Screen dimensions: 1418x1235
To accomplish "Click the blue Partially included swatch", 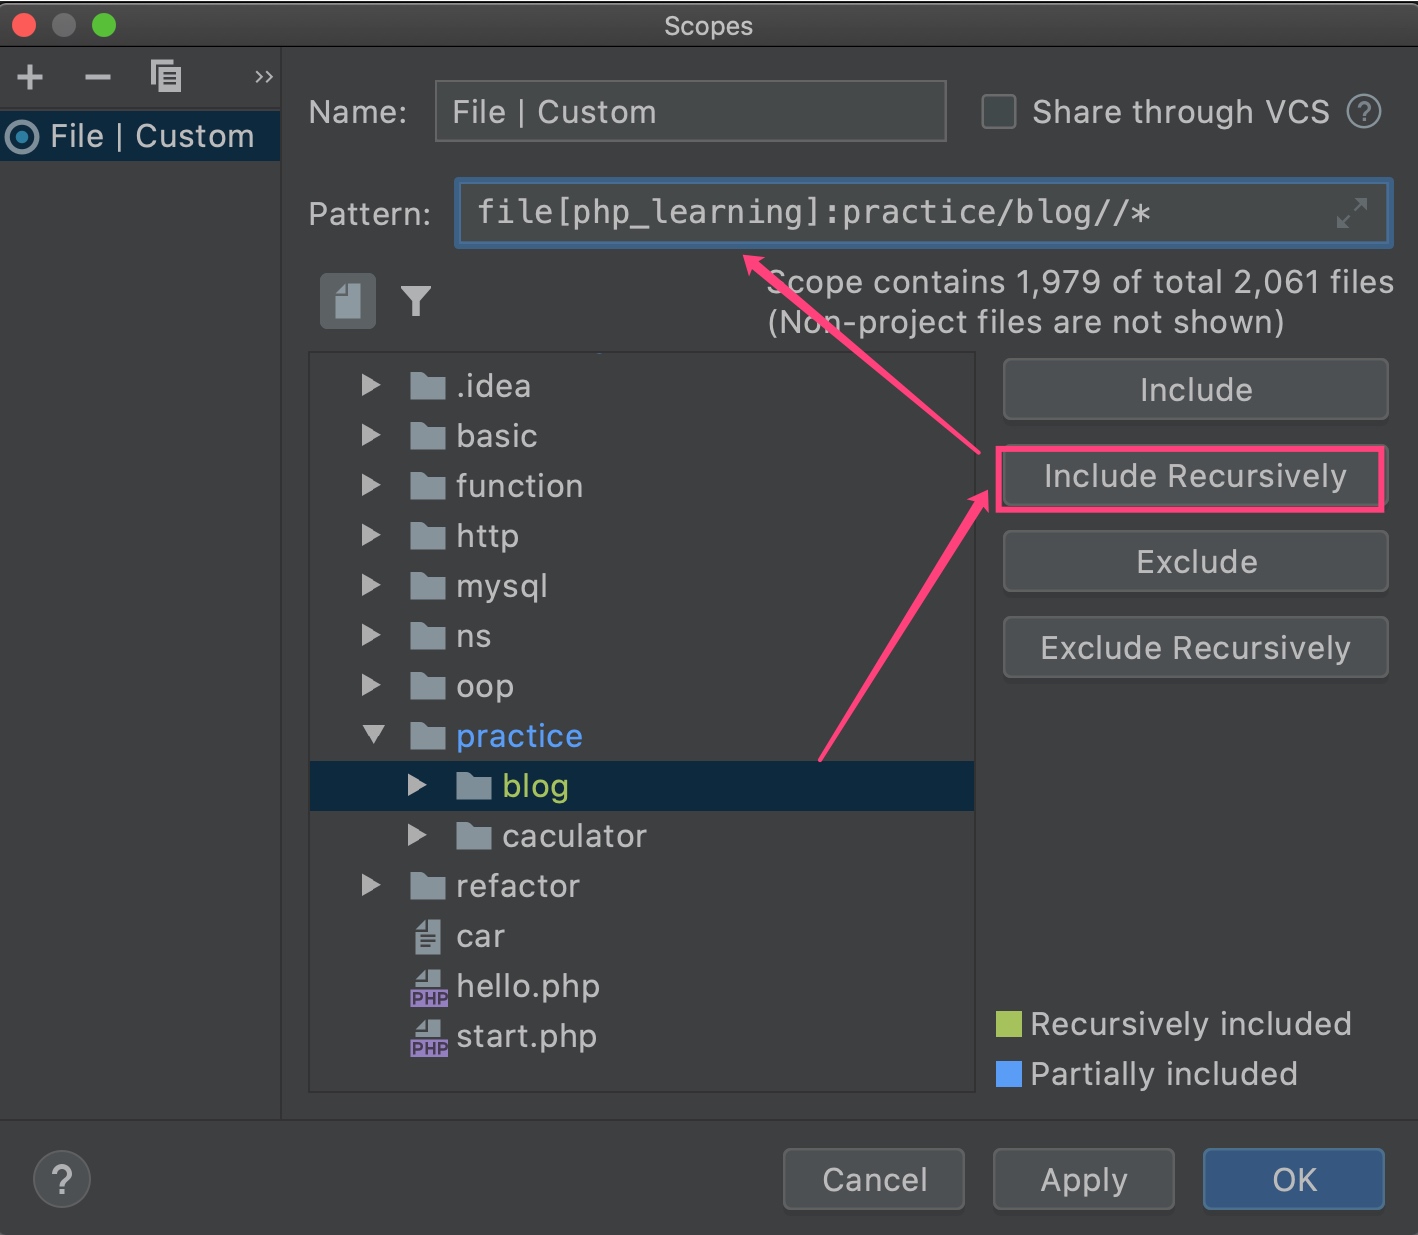I will pos(1009,1074).
